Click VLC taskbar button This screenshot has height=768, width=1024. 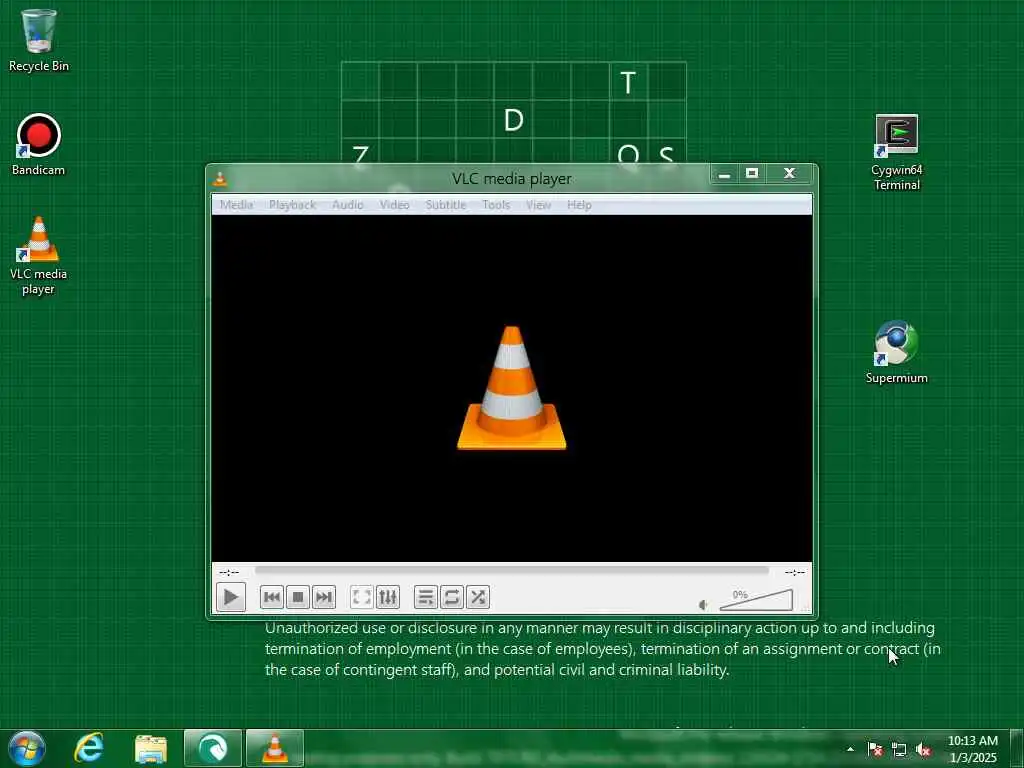tap(275, 748)
